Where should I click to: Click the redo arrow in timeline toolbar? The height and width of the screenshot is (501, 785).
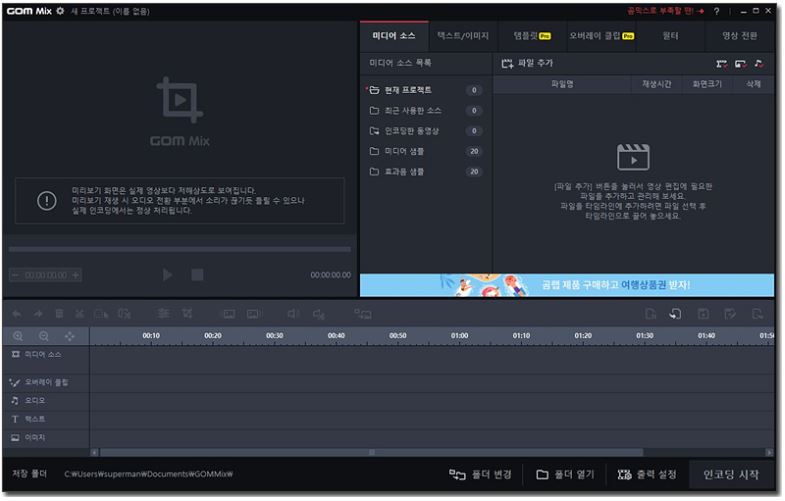click(38, 314)
